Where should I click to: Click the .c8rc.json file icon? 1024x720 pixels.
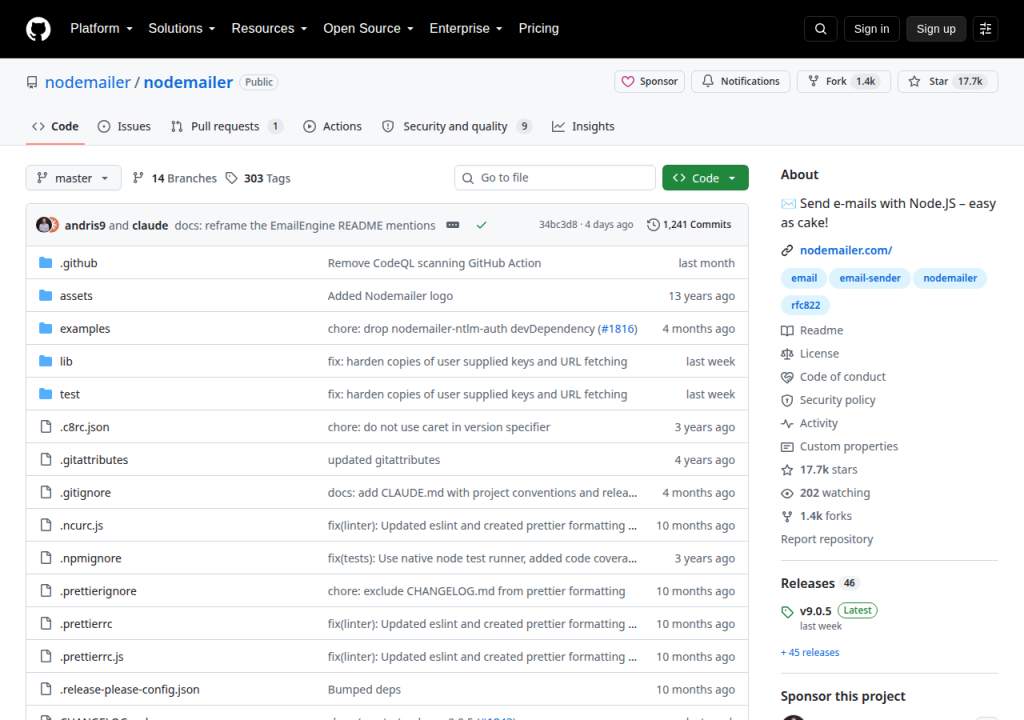tap(46, 427)
